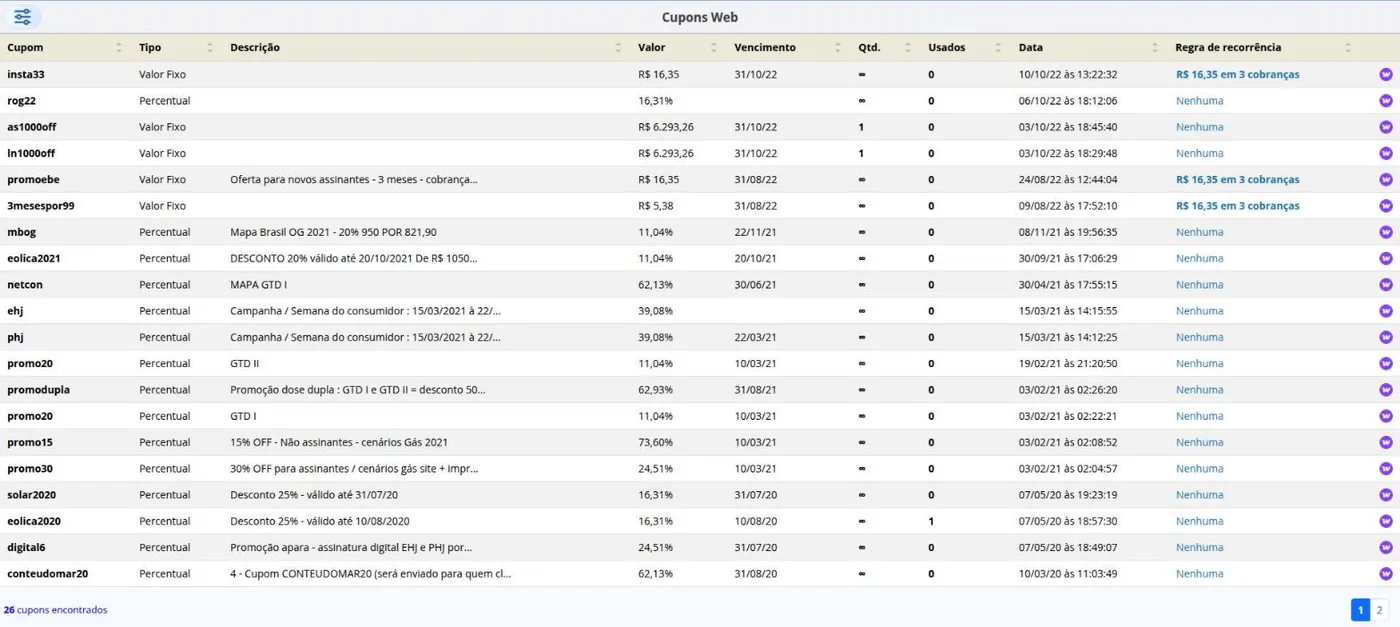
Task: Open the purple action icon for eolica2021
Action: [1386, 258]
